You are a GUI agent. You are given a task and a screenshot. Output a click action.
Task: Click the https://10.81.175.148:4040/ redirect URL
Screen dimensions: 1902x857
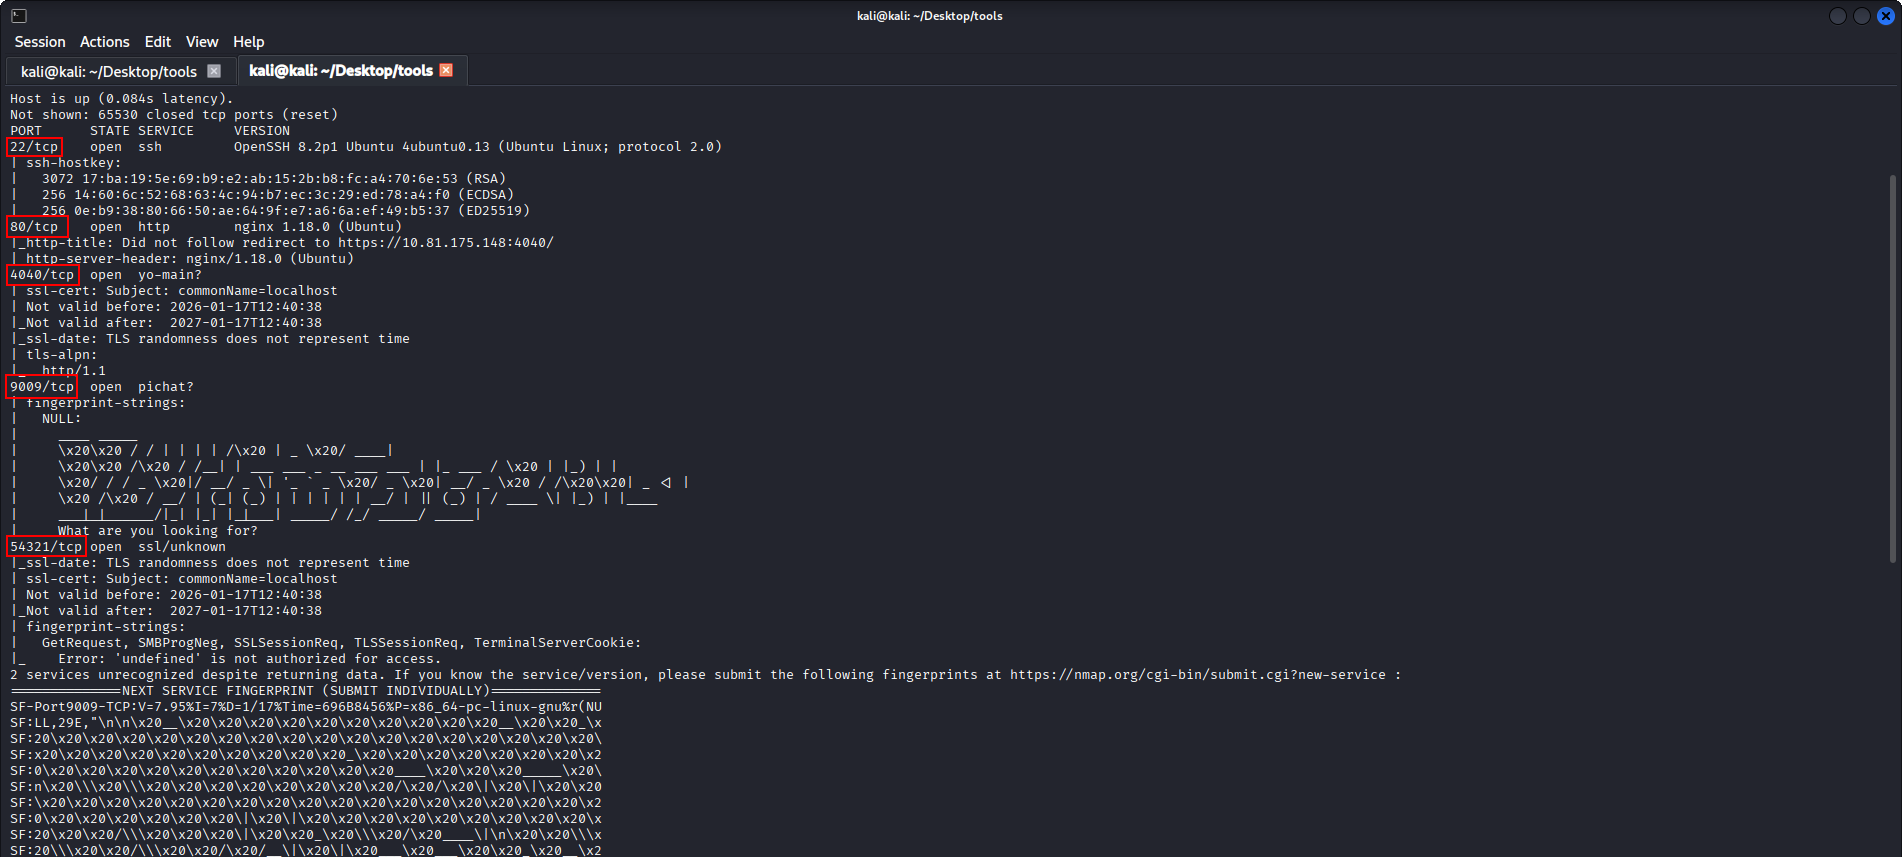click(445, 243)
